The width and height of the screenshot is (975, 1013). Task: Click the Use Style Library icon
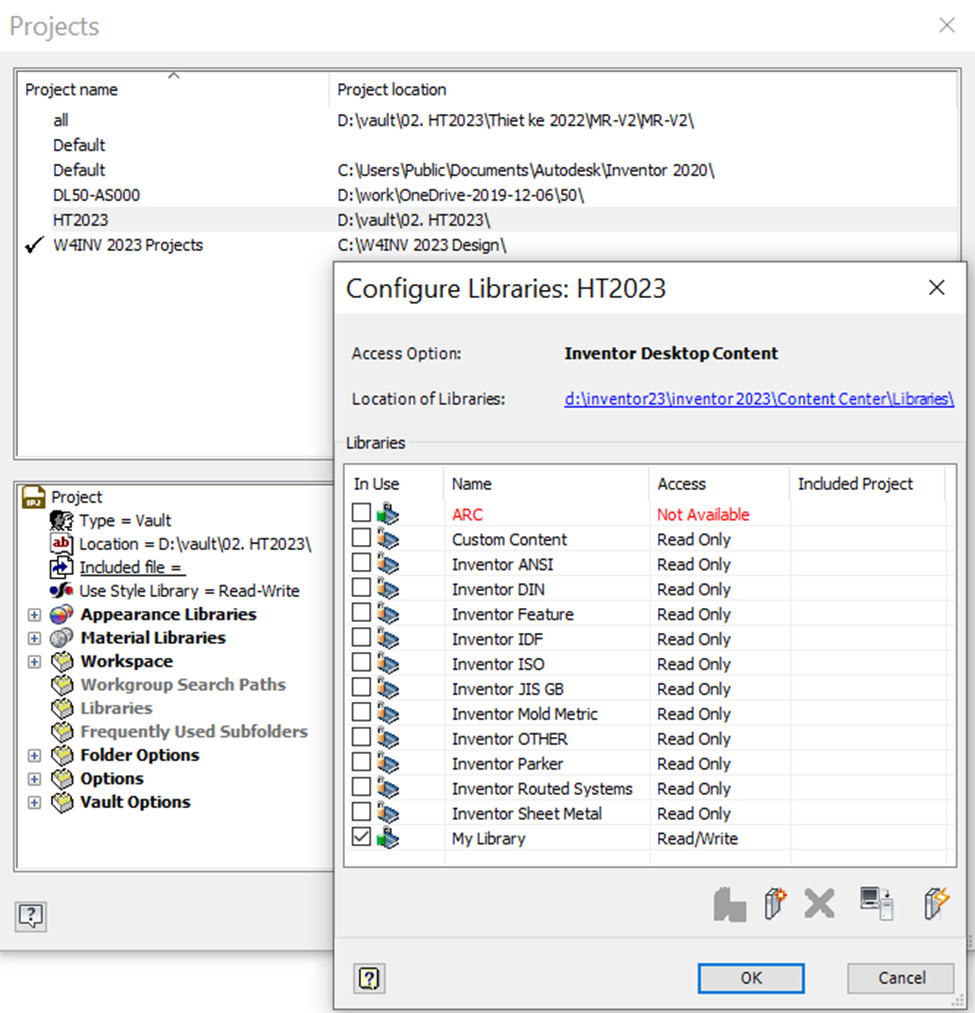point(61,590)
